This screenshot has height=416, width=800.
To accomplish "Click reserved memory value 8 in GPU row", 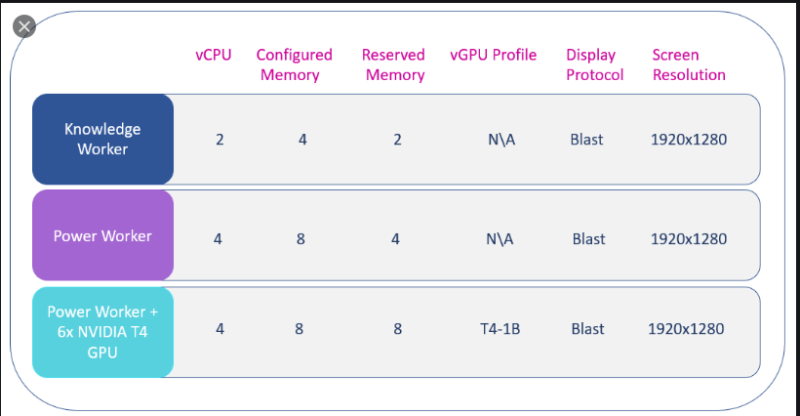I will [x=397, y=329].
